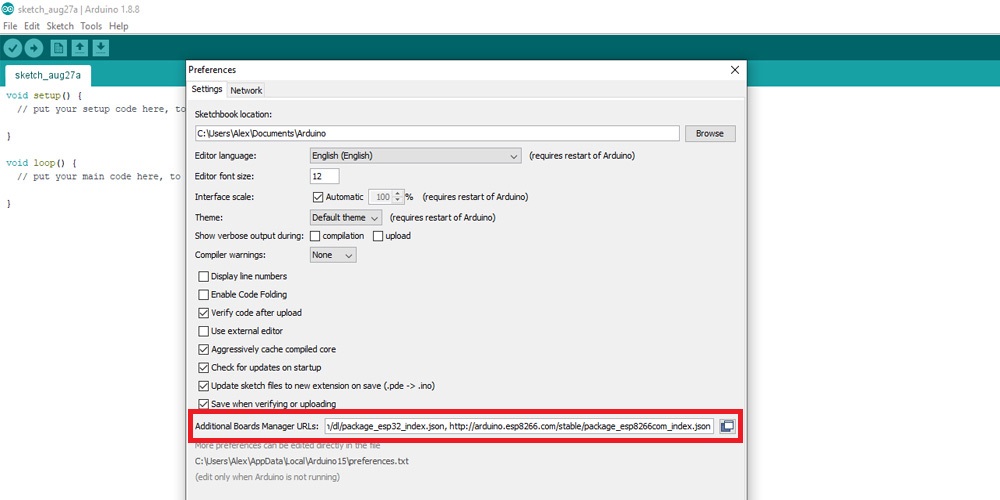This screenshot has width=1000, height=500.
Task: Enable verbose output during upload
Action: click(378, 236)
